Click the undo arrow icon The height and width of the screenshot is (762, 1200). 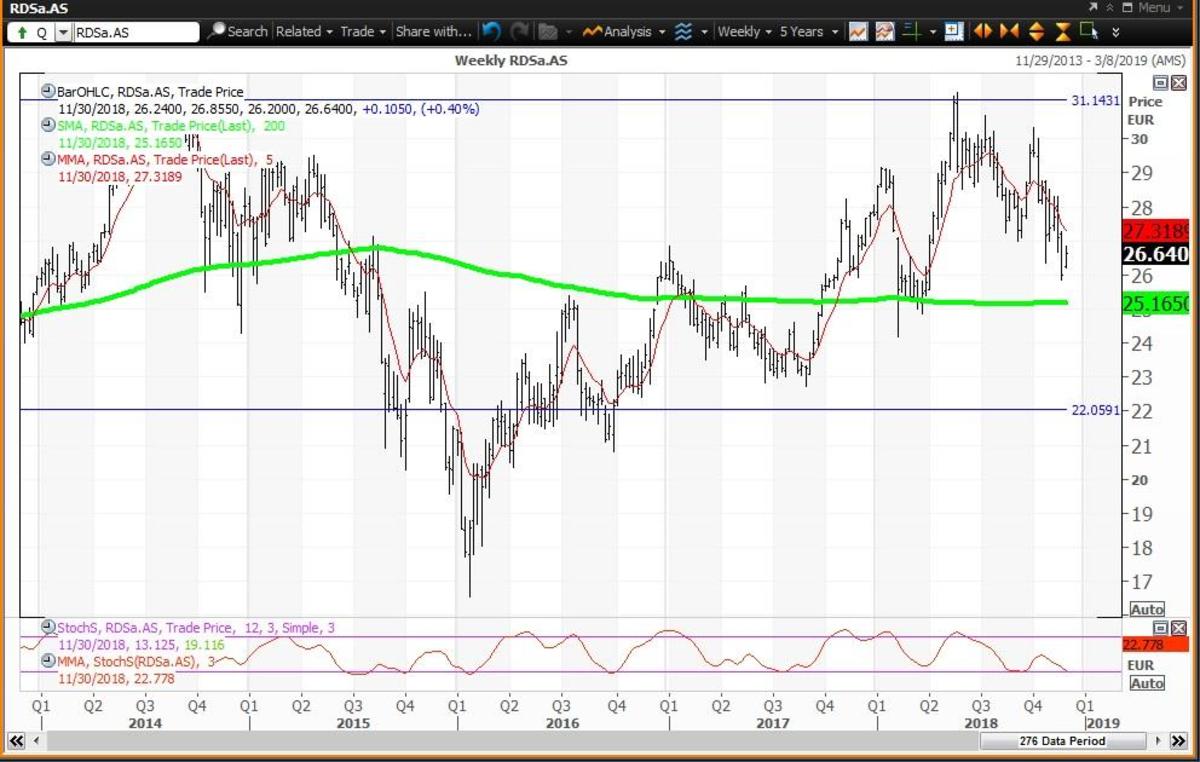click(490, 32)
